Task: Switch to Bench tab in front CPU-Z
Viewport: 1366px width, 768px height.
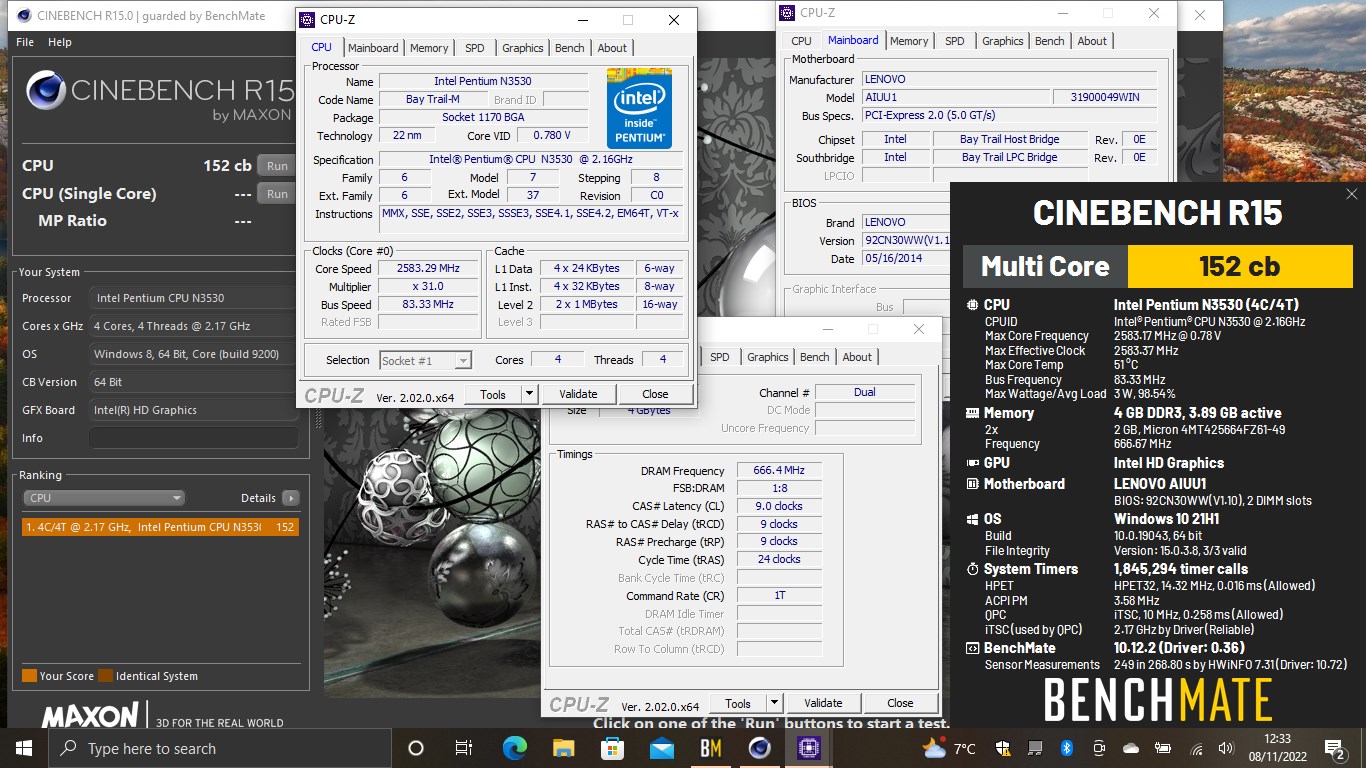Action: tap(570, 48)
